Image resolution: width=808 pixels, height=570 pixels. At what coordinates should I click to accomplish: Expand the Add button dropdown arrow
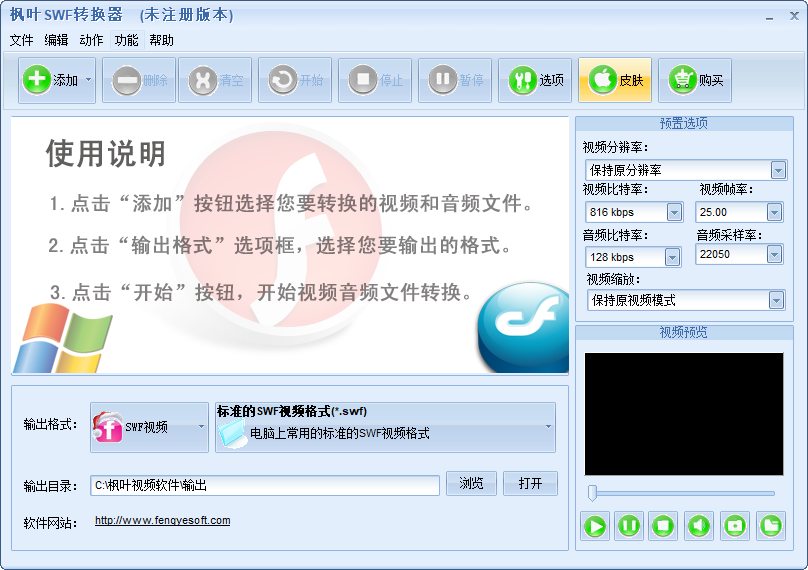(x=89, y=80)
